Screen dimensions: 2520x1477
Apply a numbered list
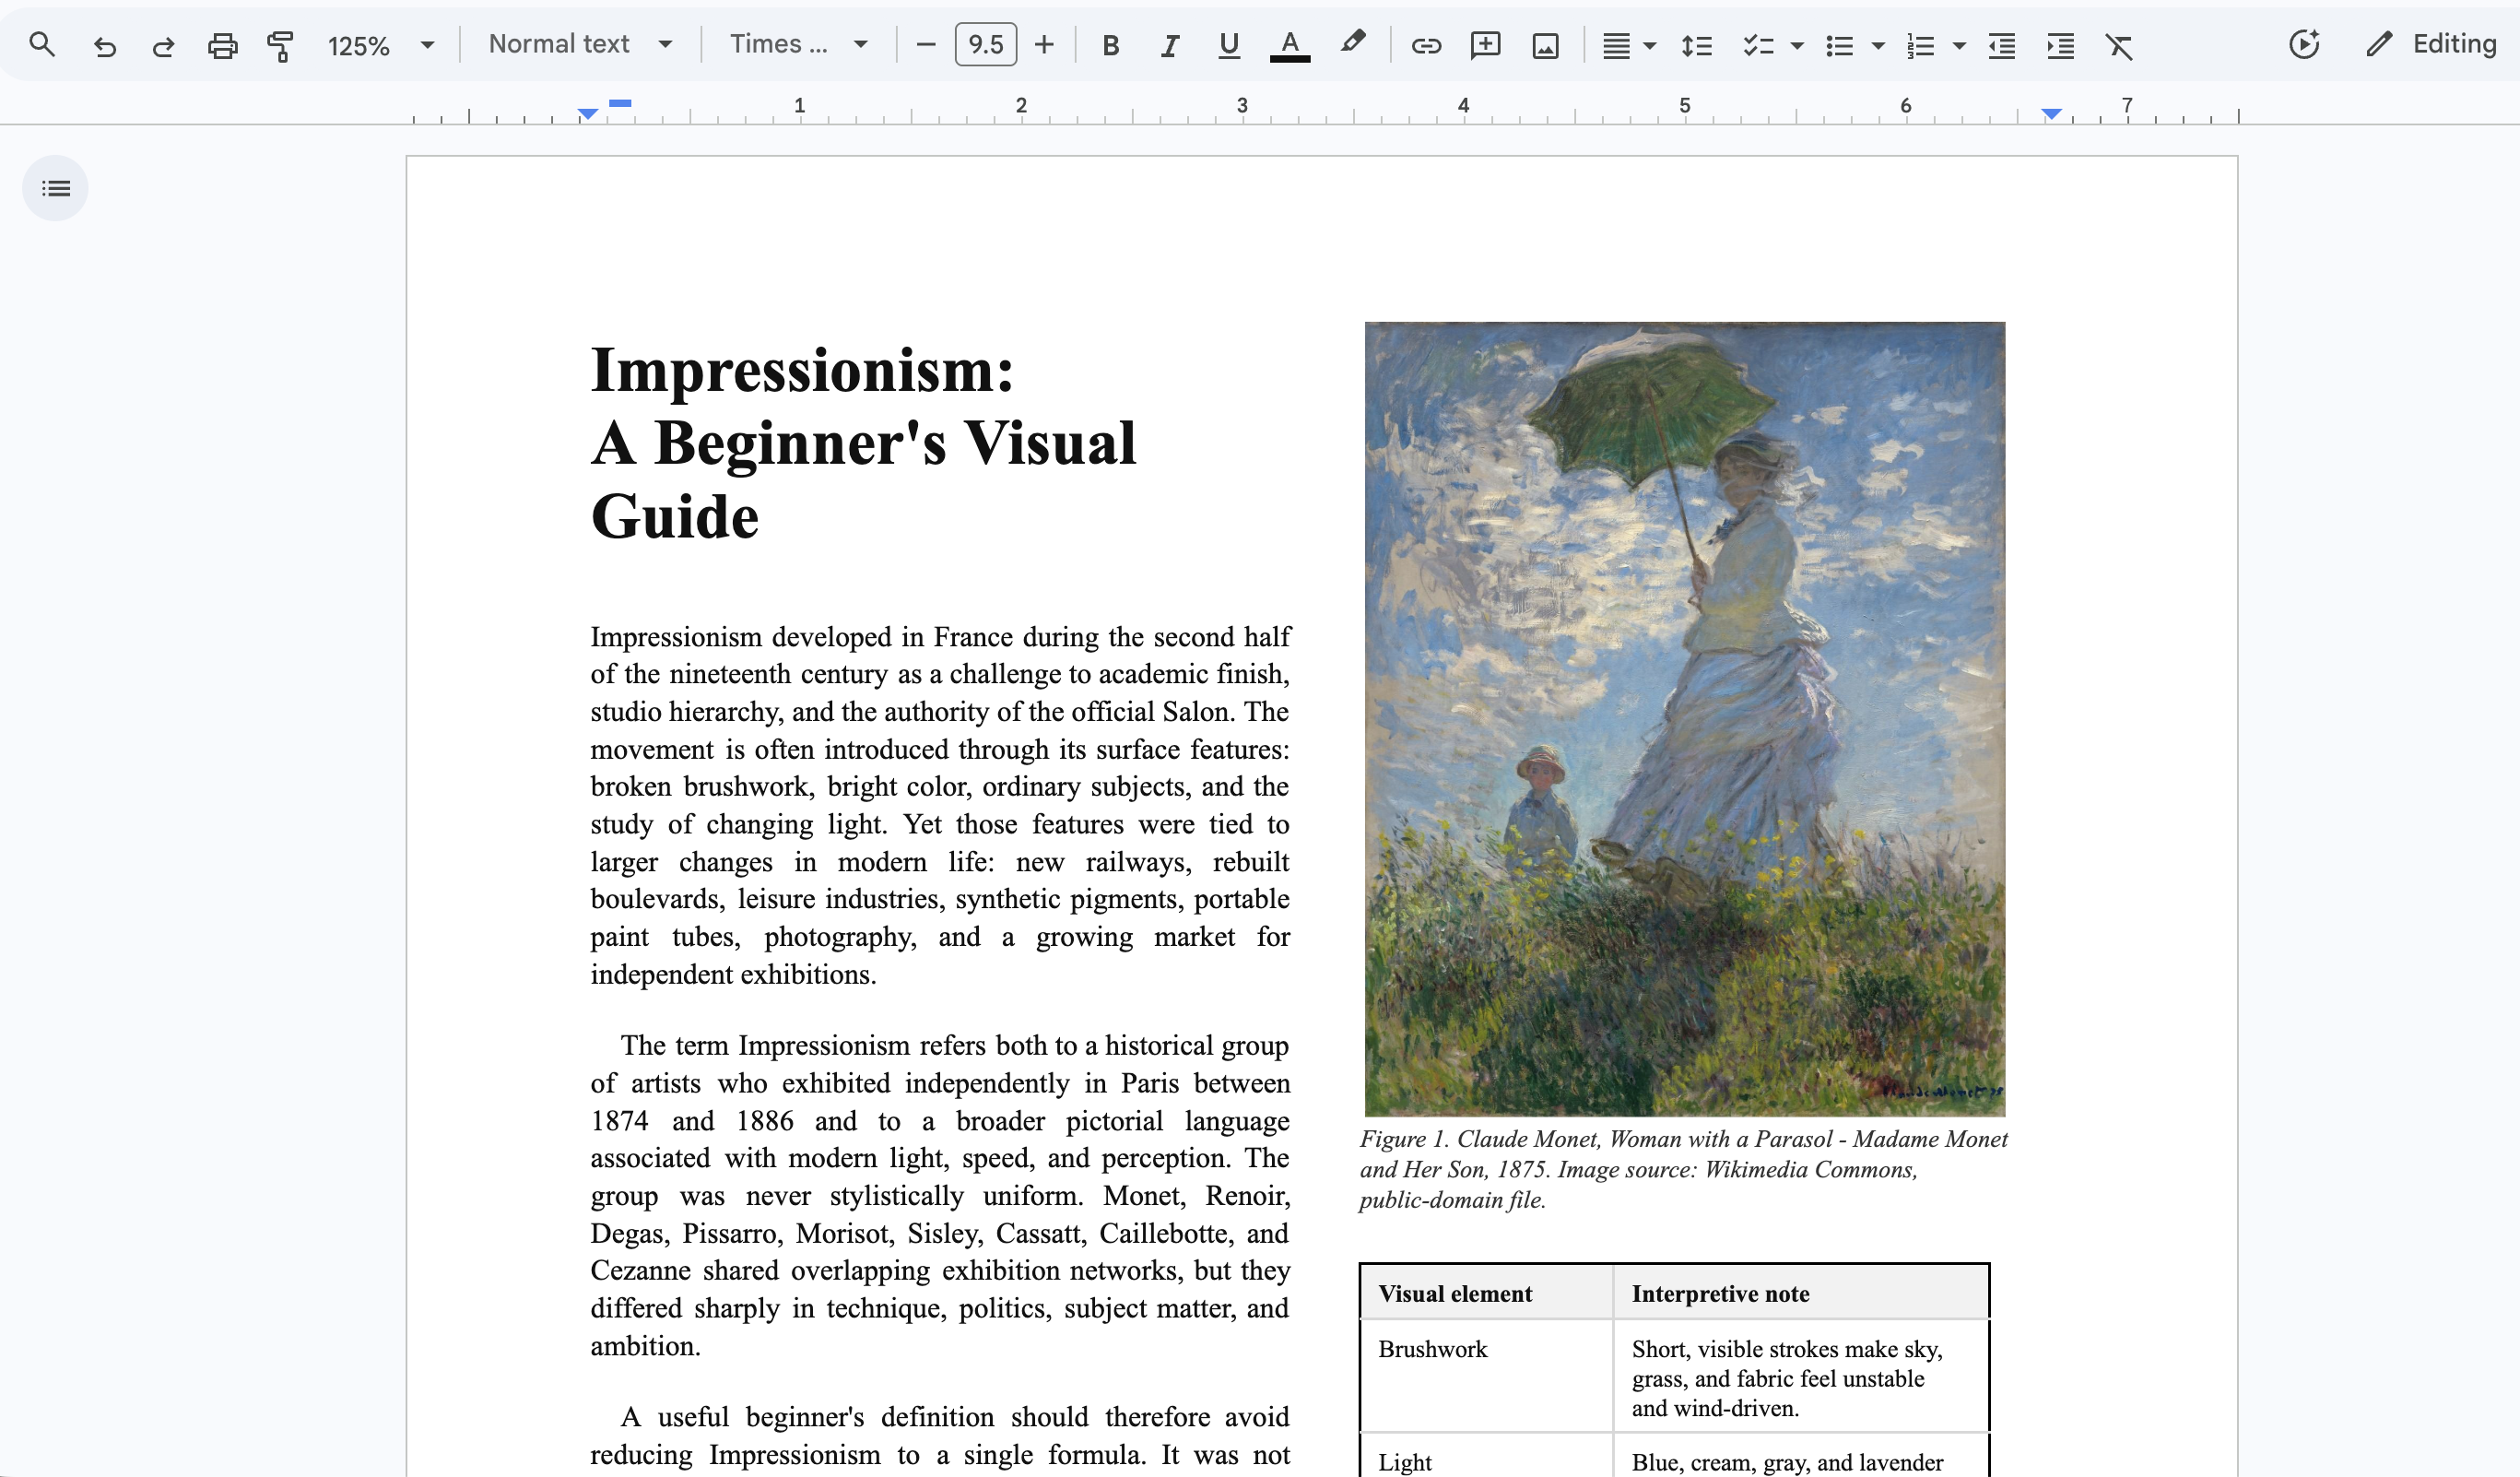point(1920,45)
